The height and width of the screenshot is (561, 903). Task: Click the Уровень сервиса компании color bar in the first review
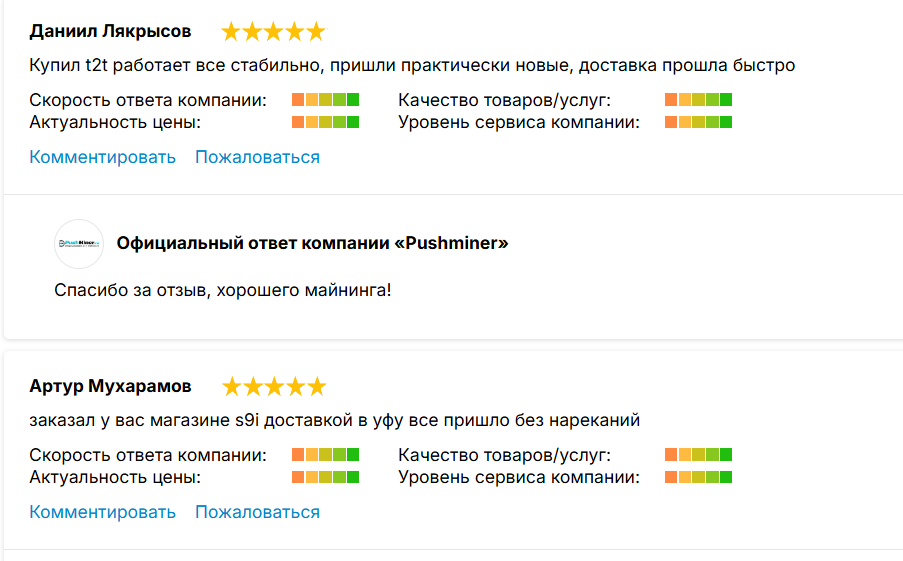click(x=699, y=122)
